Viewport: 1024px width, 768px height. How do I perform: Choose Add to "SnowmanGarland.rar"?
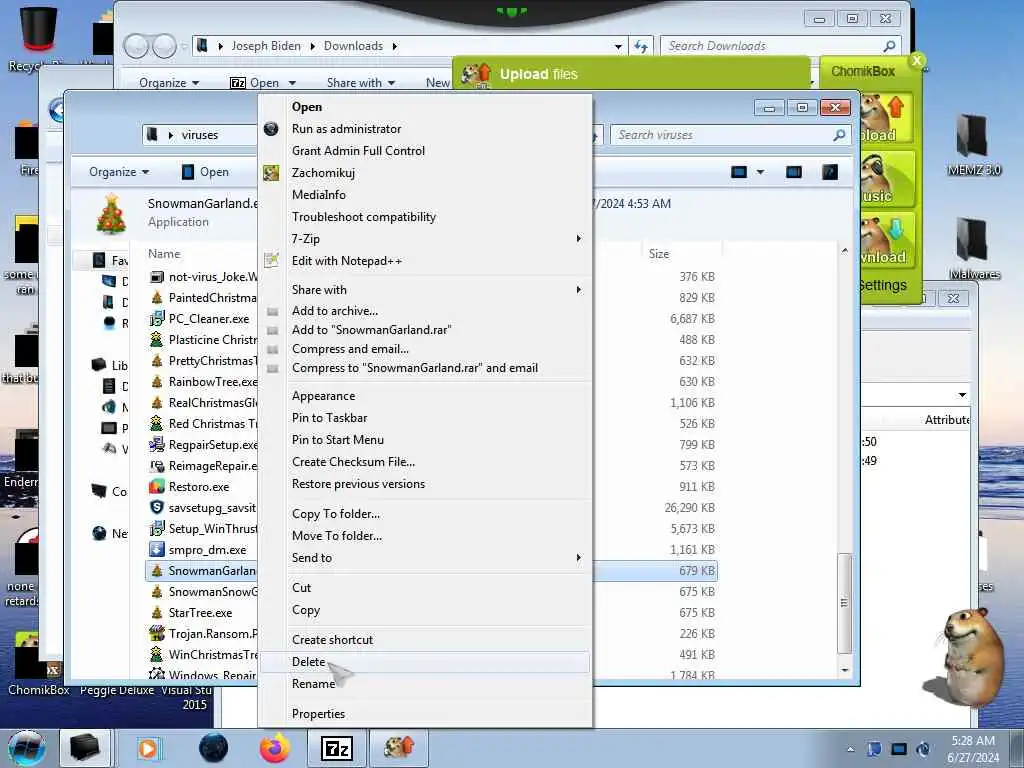pyautogui.click(x=372, y=330)
